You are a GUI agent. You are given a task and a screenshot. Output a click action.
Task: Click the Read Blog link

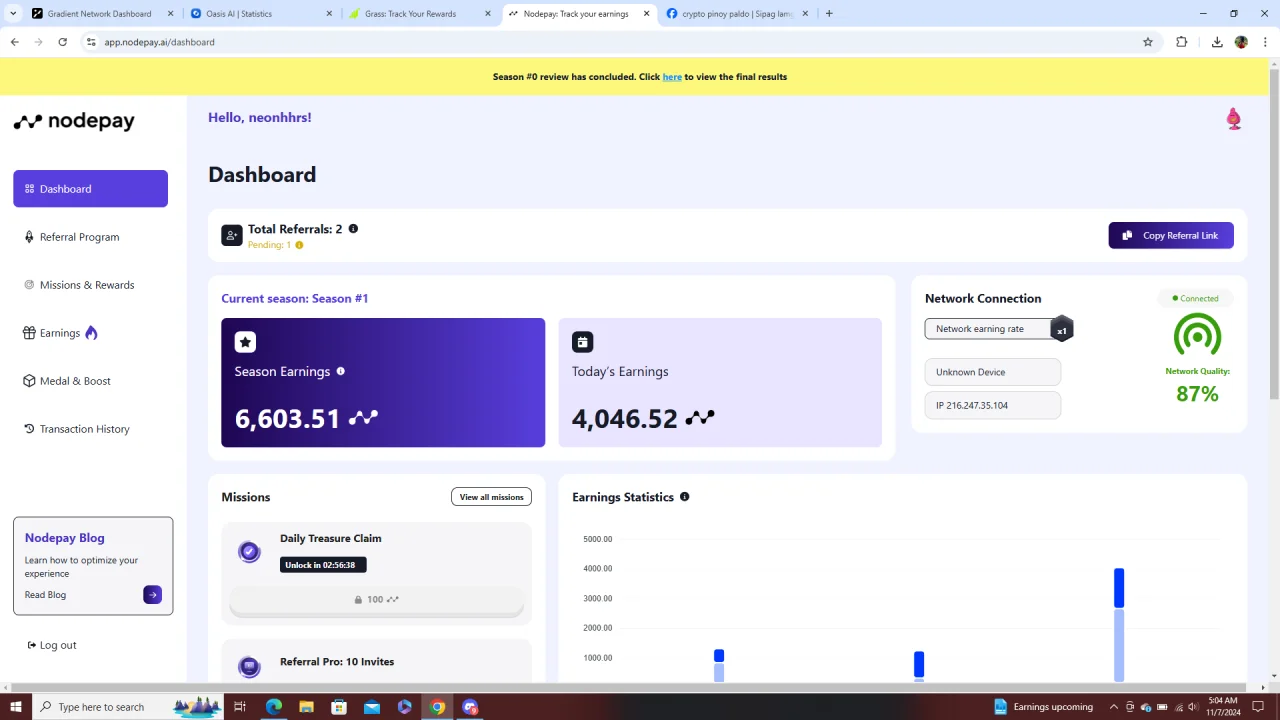tap(45, 595)
